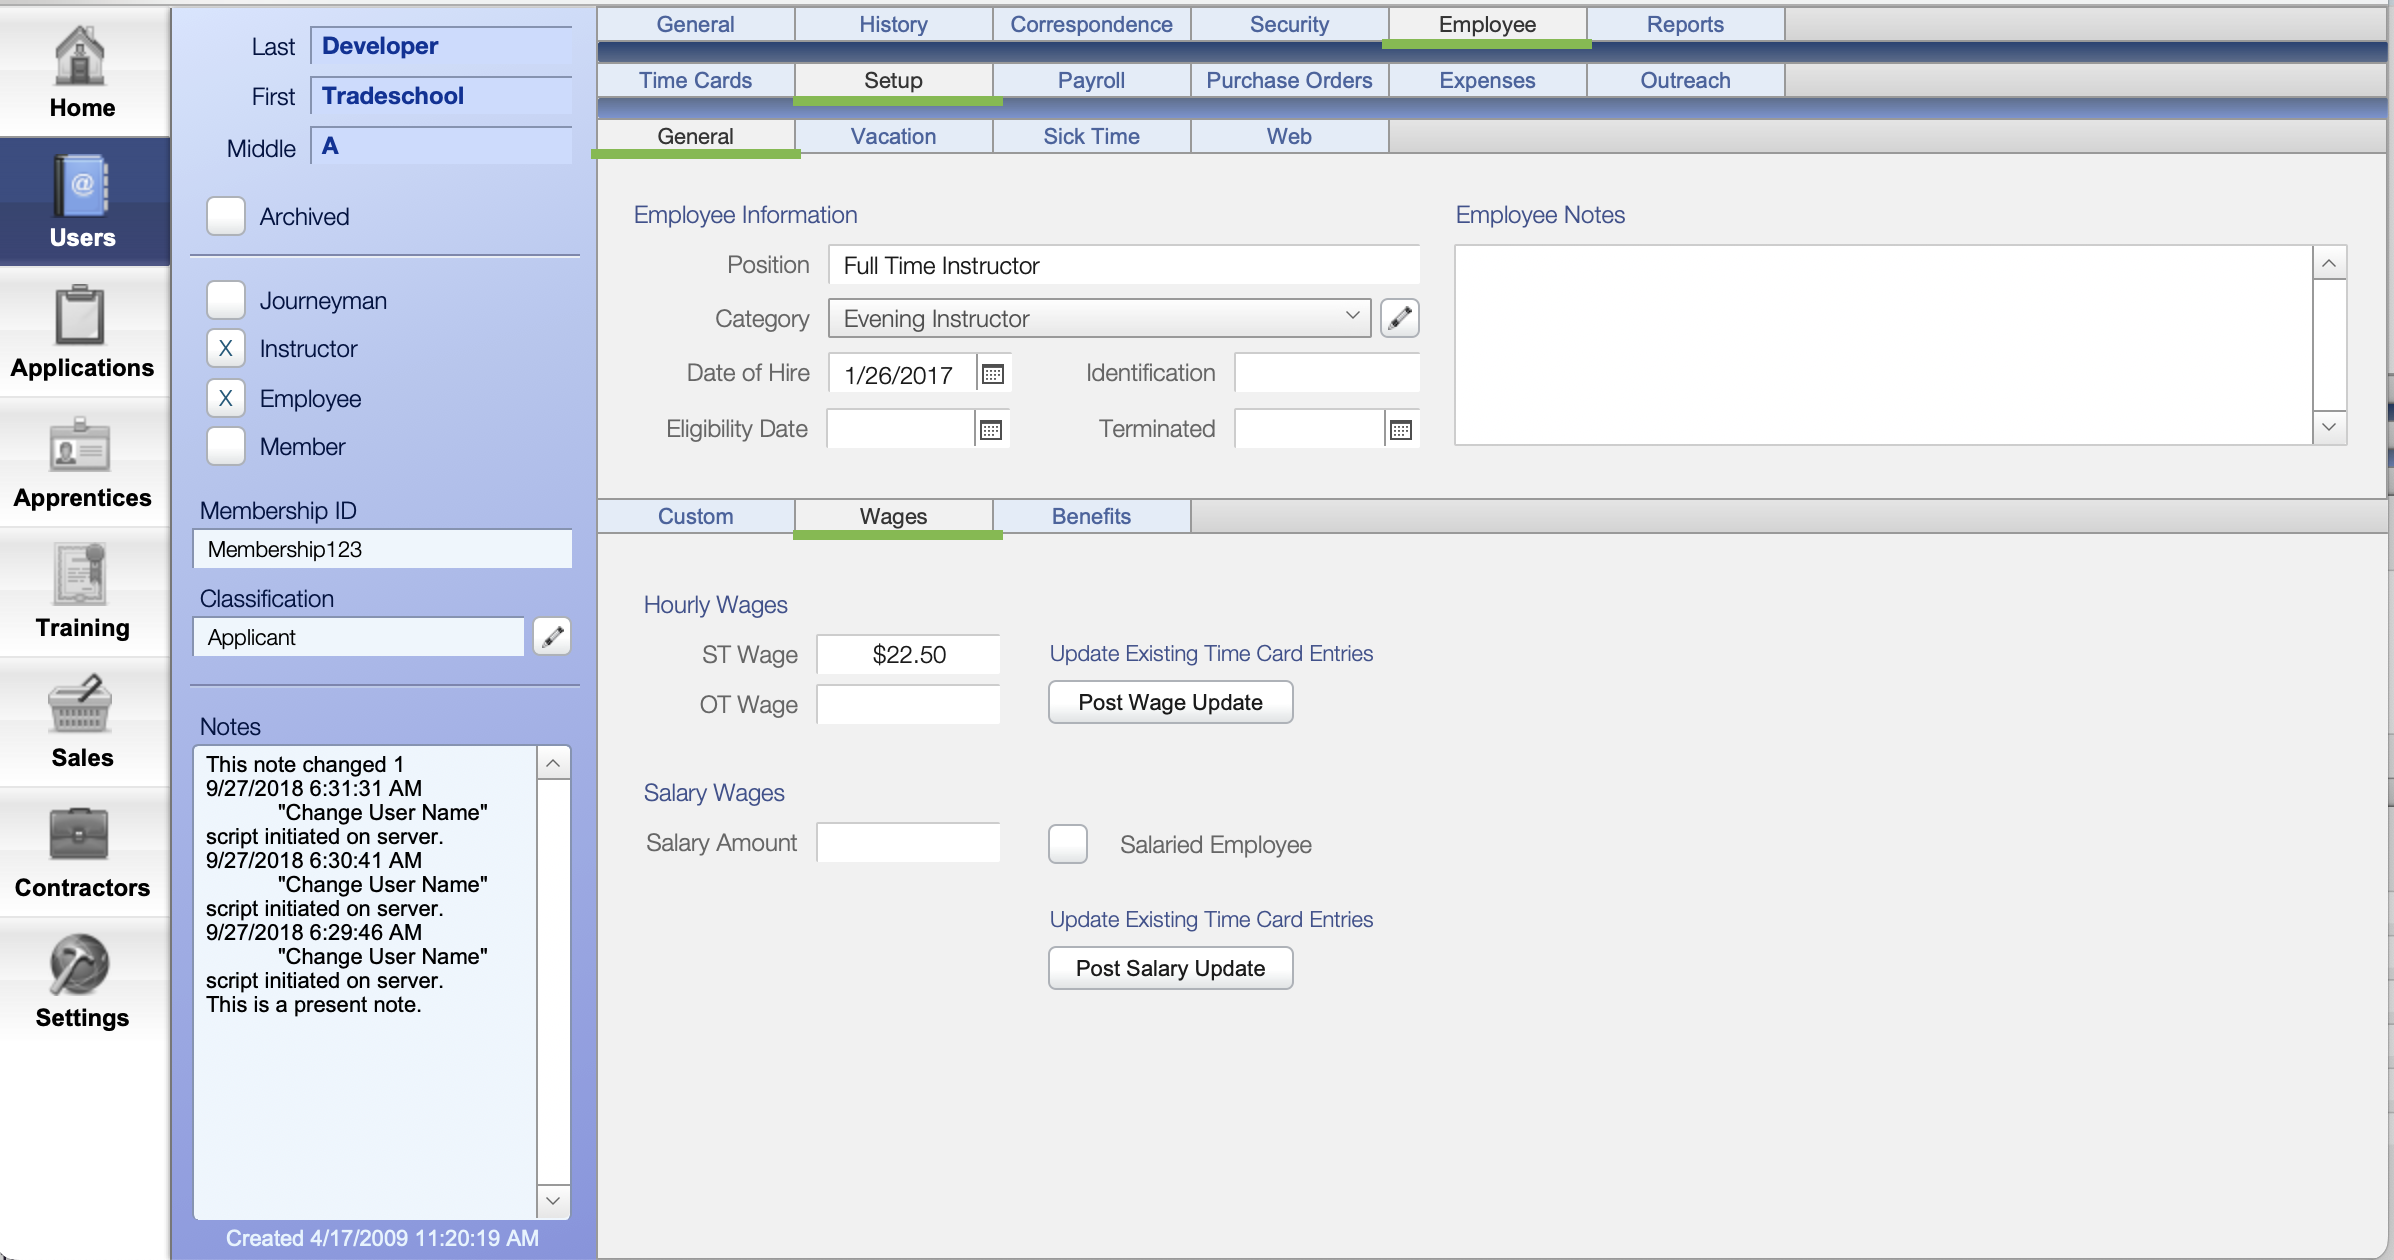Select the Setup tab
This screenshot has width=2394, height=1260.
(893, 80)
